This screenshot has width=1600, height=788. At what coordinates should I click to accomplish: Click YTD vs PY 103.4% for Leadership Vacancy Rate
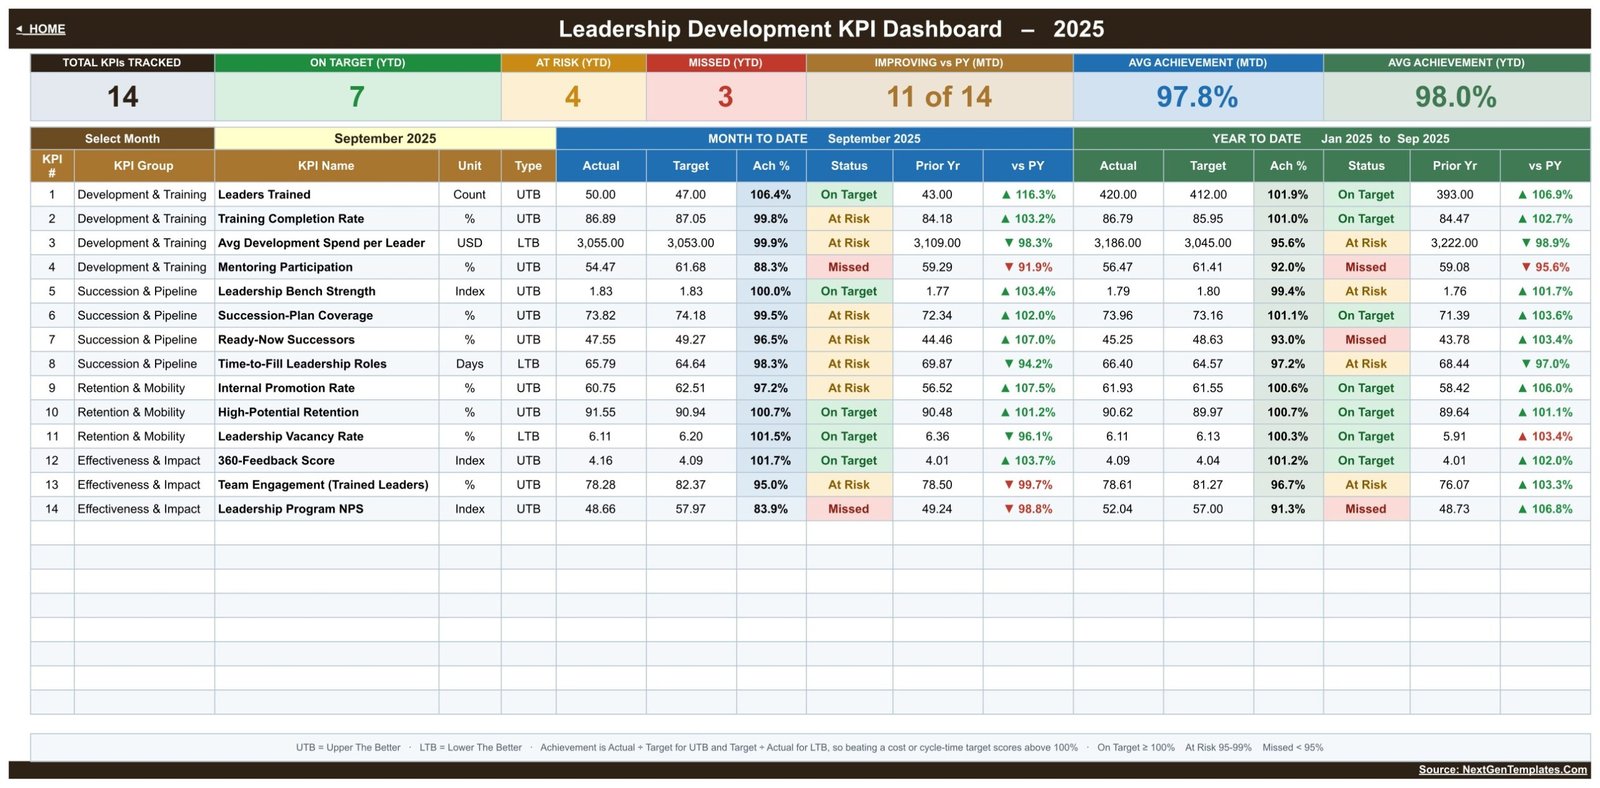point(1545,436)
